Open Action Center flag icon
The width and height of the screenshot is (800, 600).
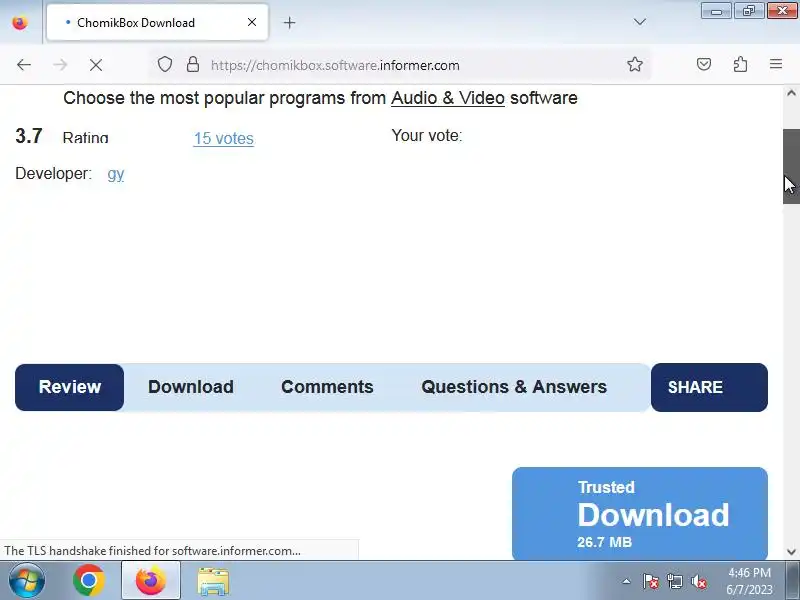click(651, 581)
